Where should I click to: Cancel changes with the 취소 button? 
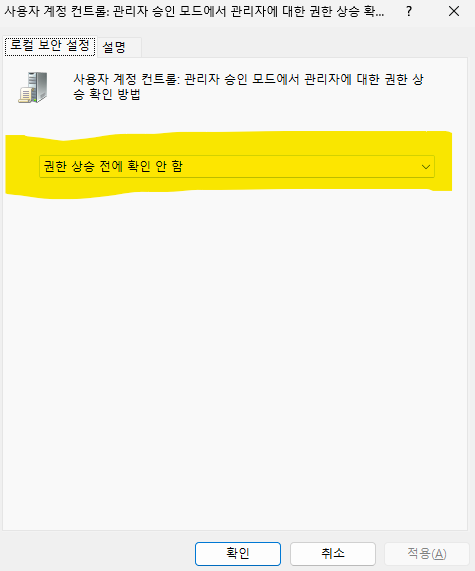click(x=333, y=554)
